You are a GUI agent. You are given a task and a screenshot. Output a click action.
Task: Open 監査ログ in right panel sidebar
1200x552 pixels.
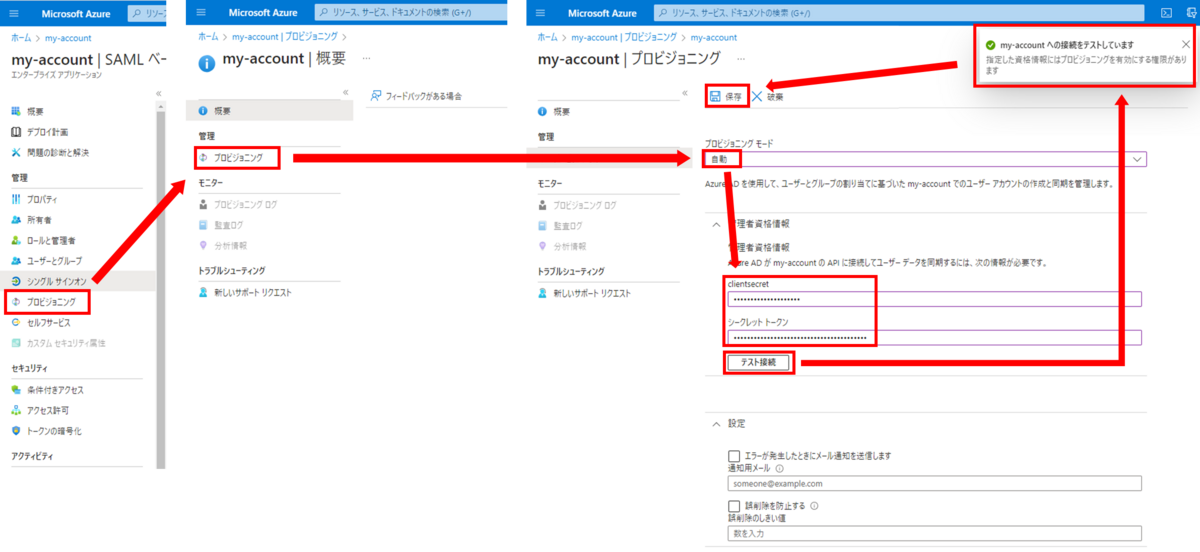click(x=560, y=225)
